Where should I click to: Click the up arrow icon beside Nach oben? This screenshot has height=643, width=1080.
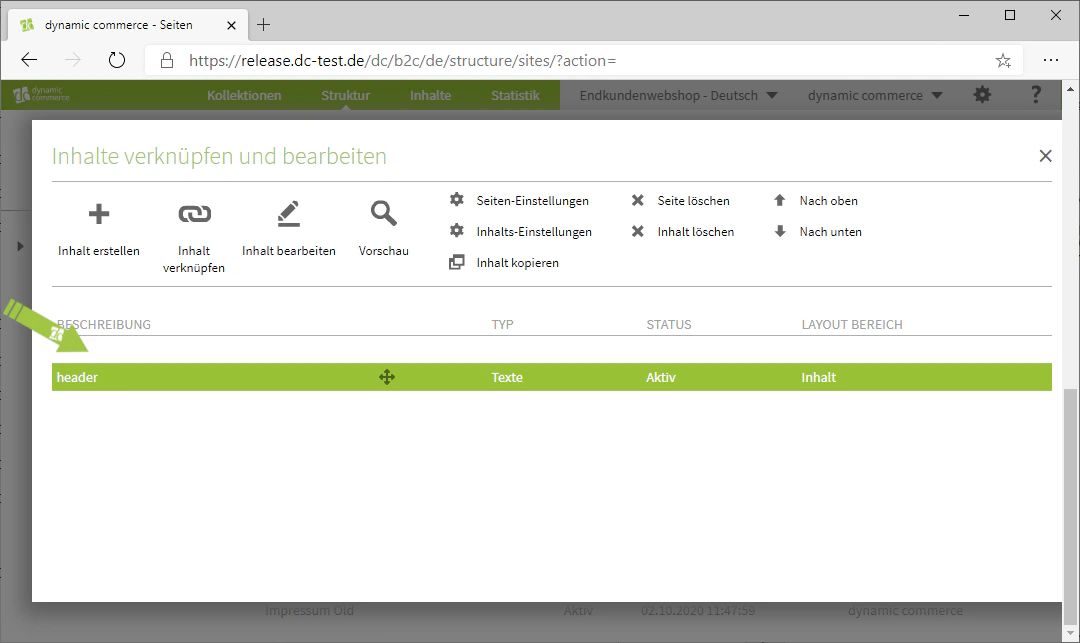coord(780,200)
